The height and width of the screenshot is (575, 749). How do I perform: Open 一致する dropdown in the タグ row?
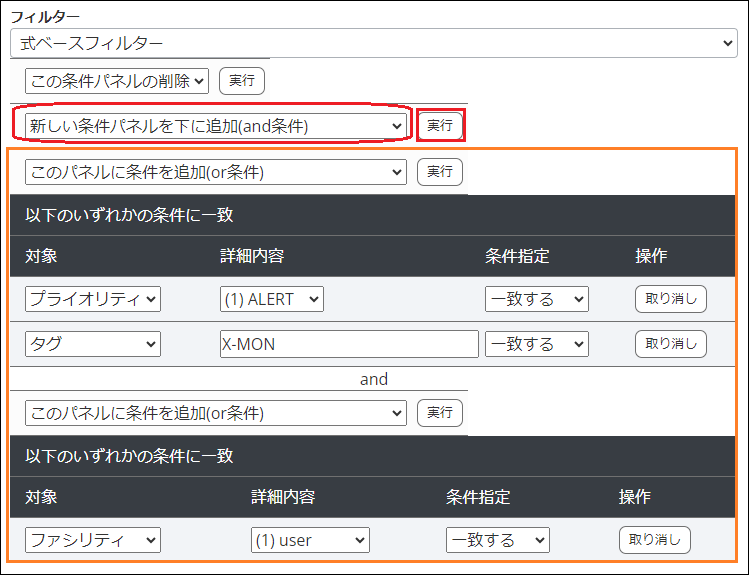click(x=536, y=344)
